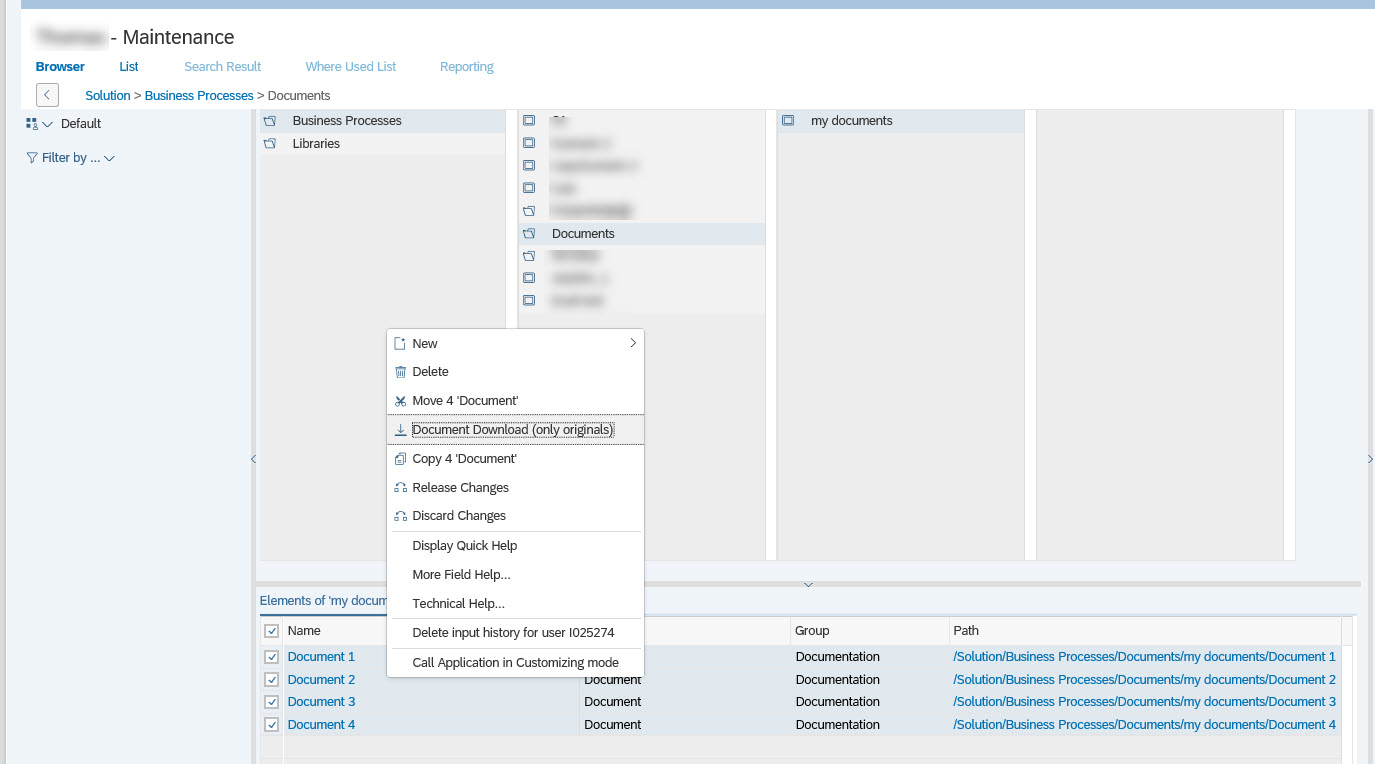Click the folder icon next to Libraries

coord(270,144)
